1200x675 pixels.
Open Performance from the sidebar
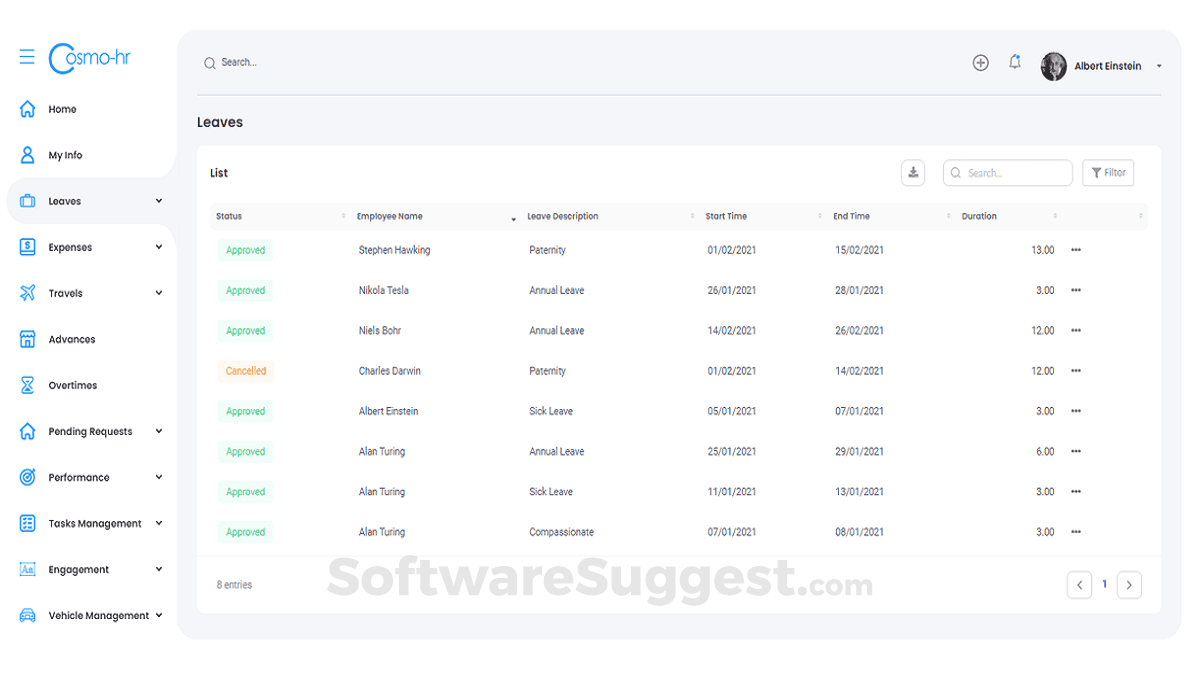click(x=79, y=477)
